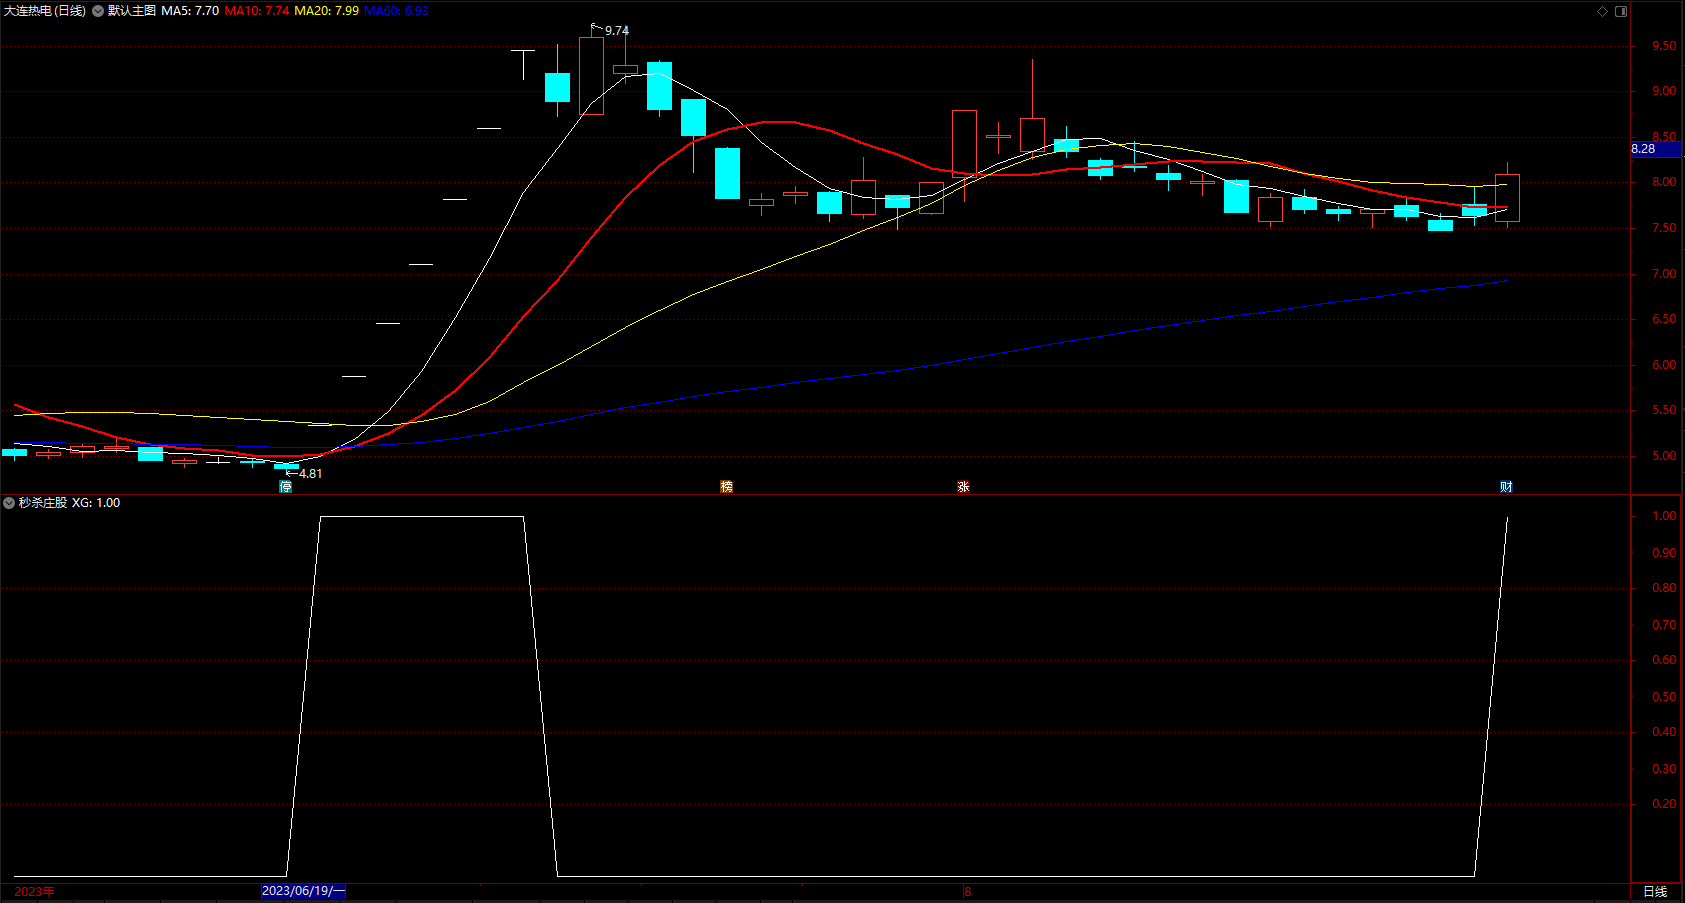
Task: Click the XG: 1.00 indicator value
Action: (96, 503)
